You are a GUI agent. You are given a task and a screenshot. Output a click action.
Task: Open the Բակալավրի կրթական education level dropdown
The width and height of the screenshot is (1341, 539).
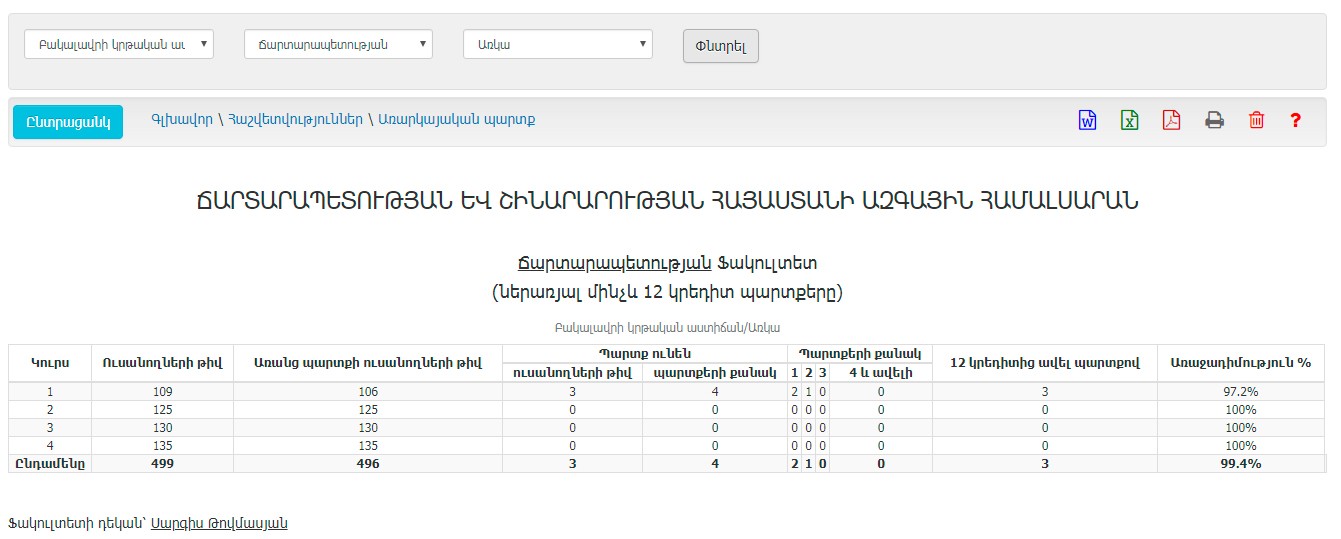[119, 44]
